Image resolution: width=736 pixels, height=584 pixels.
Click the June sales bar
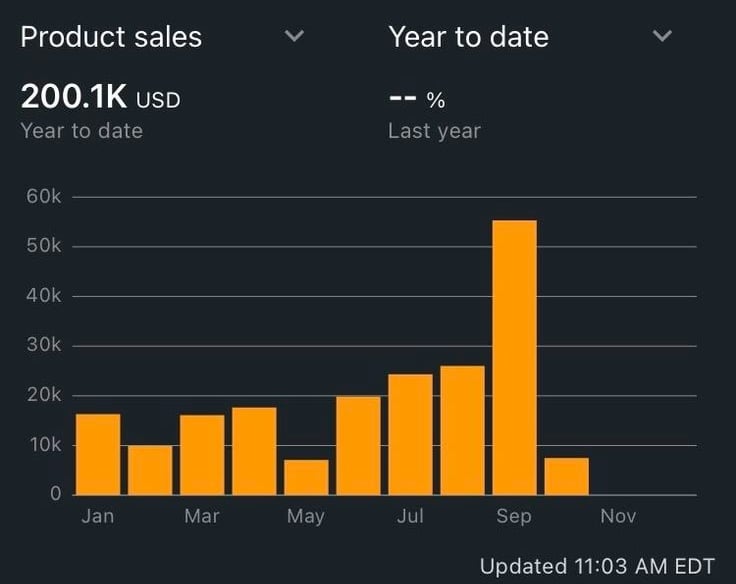tap(358, 445)
